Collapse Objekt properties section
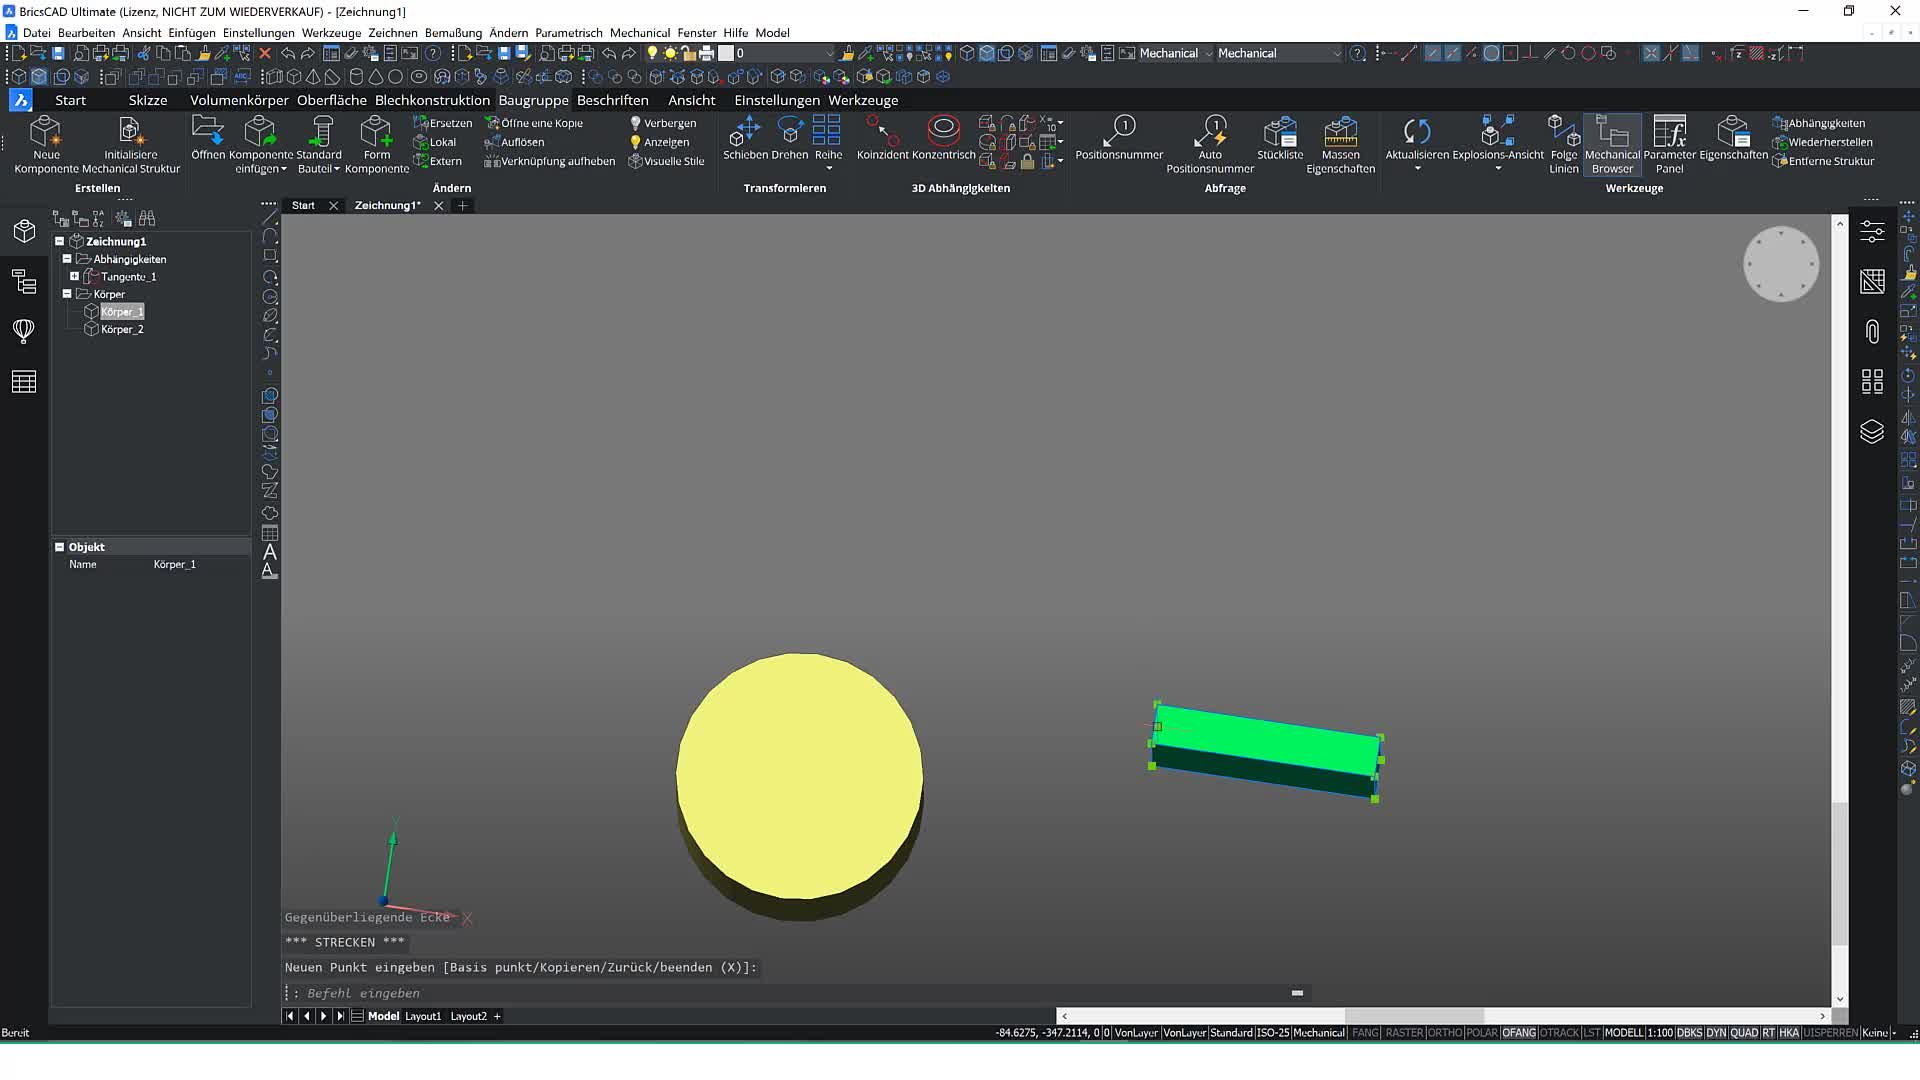The height and width of the screenshot is (1080, 1920). pos(59,547)
